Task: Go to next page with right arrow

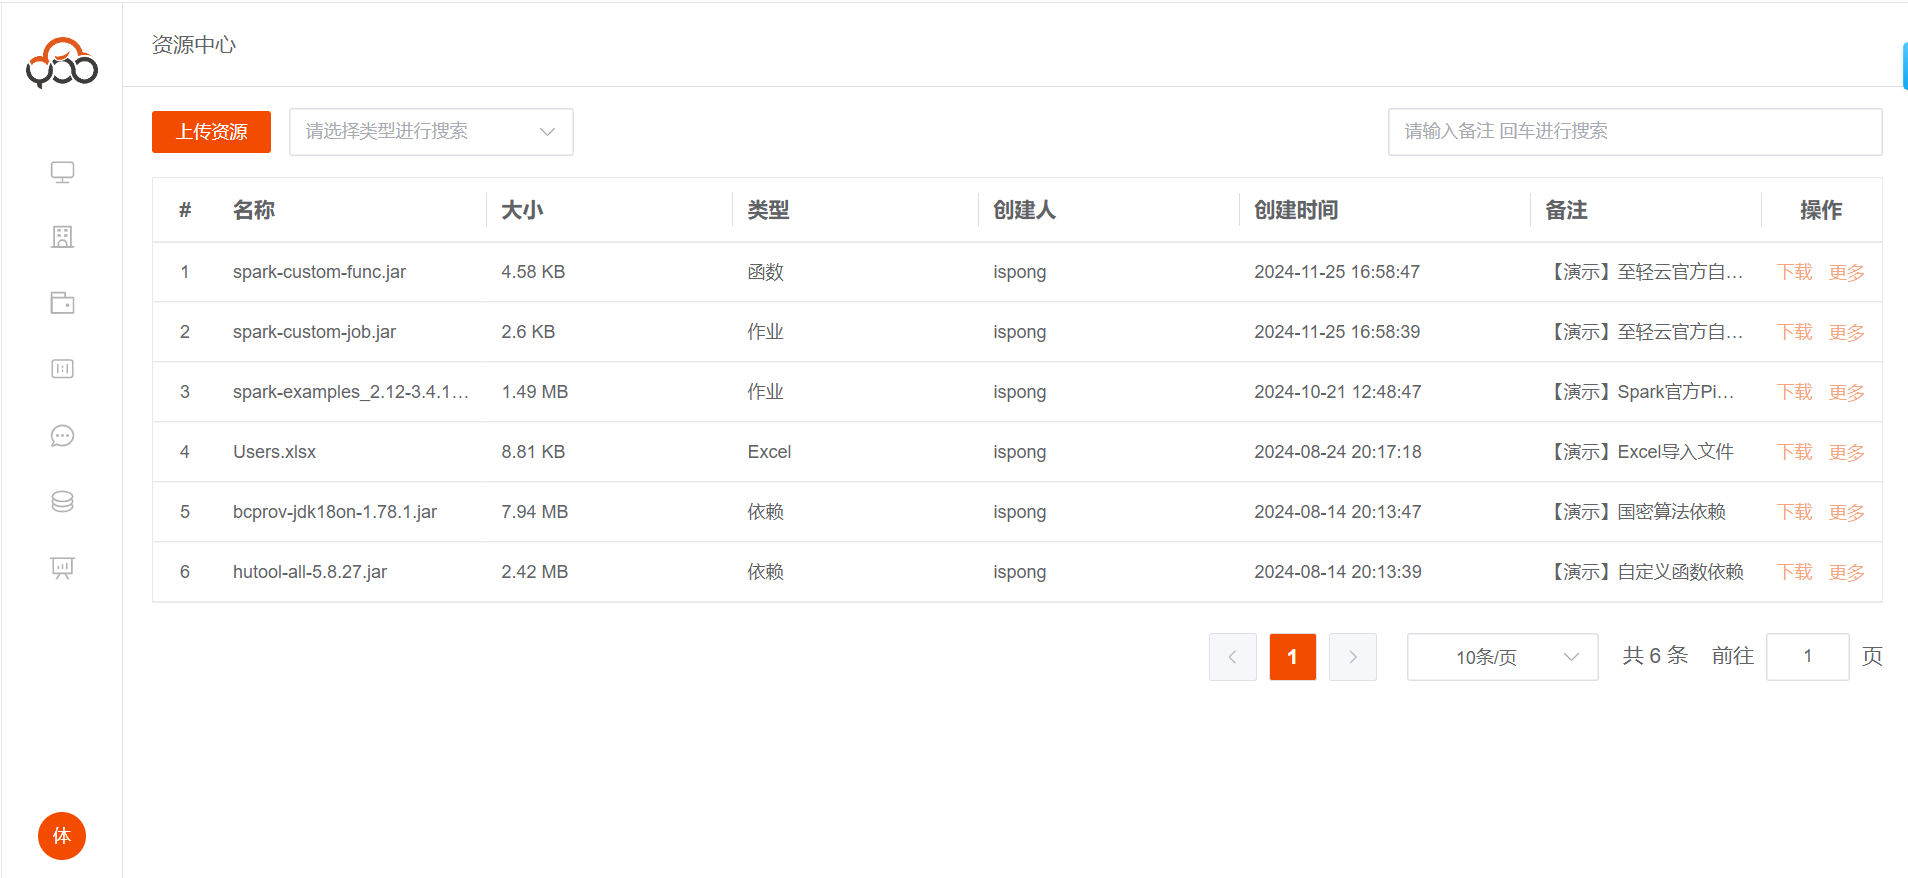Action: [1352, 657]
